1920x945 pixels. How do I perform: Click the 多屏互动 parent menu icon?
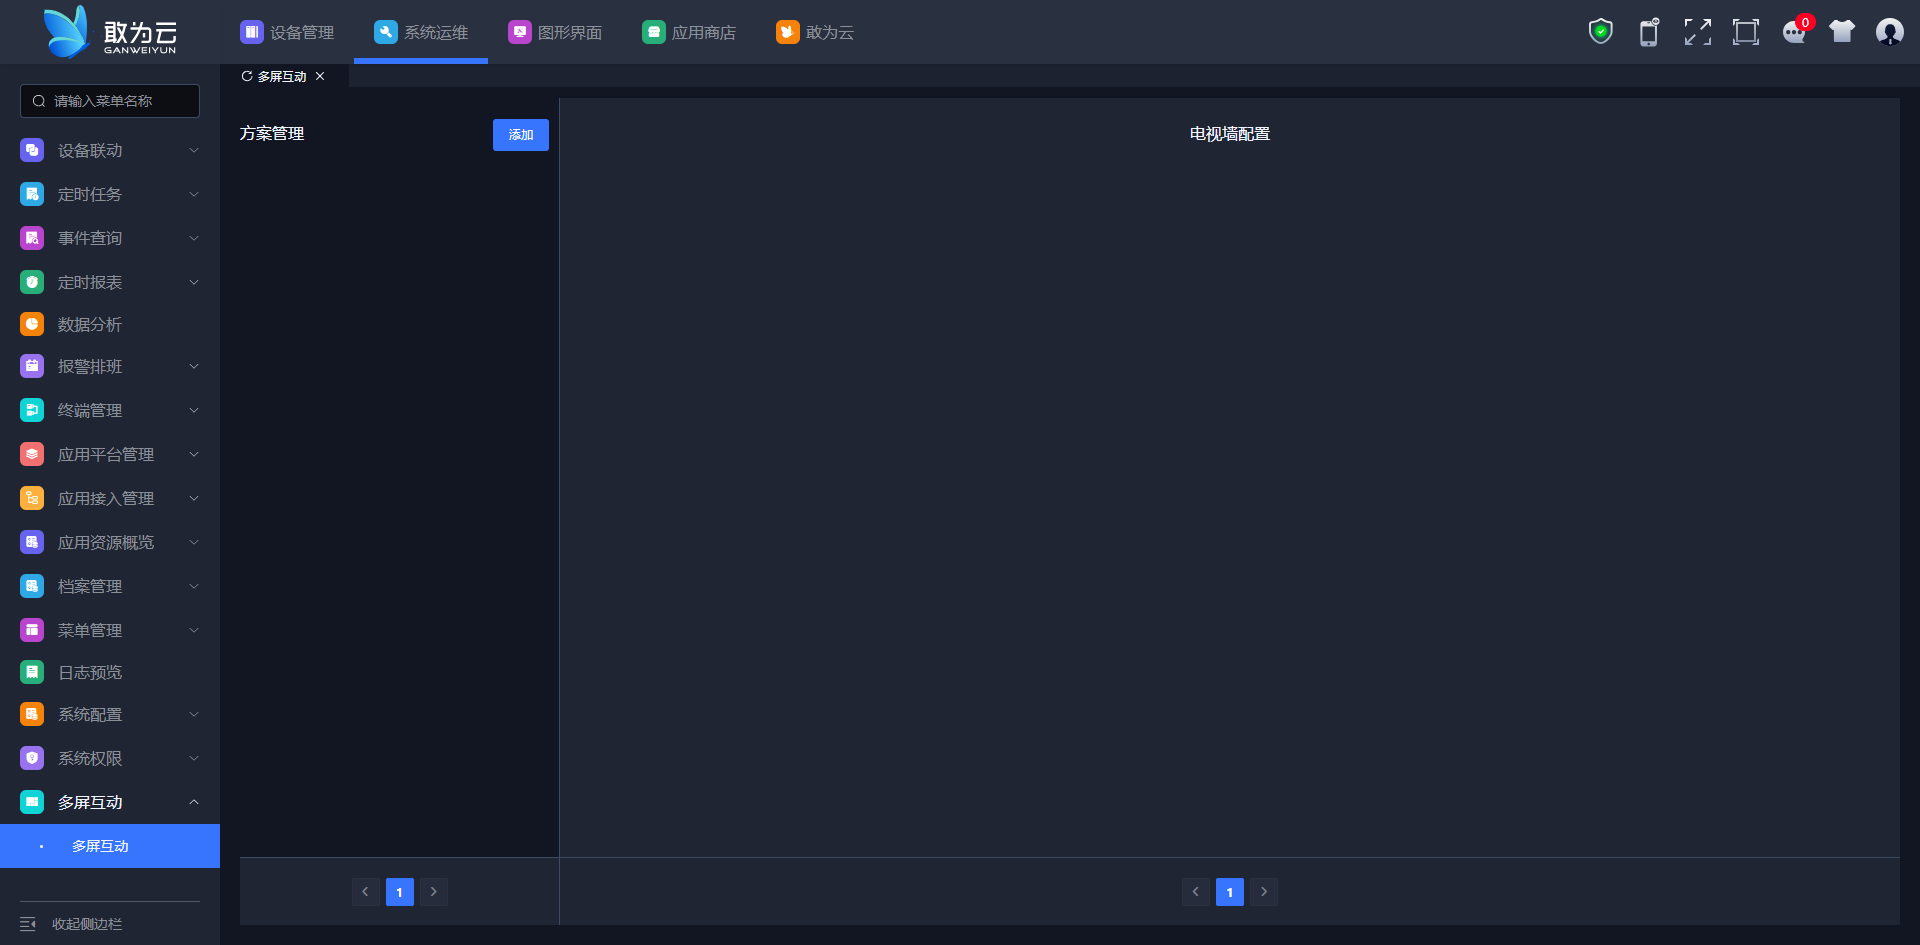click(32, 802)
